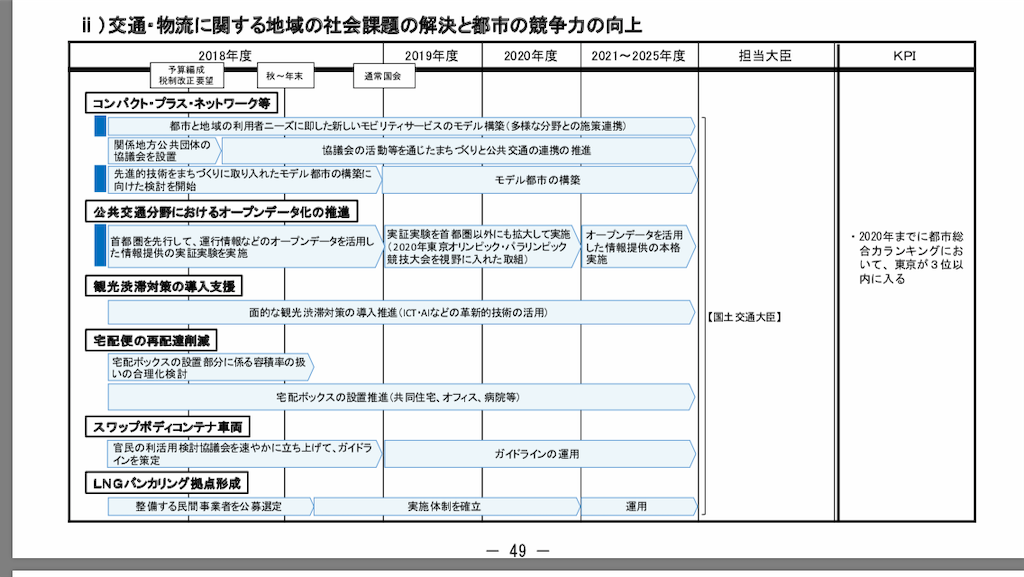
Task: Click the オープンデータを活用した情報提供の本格実施 box
Action: pos(638,246)
